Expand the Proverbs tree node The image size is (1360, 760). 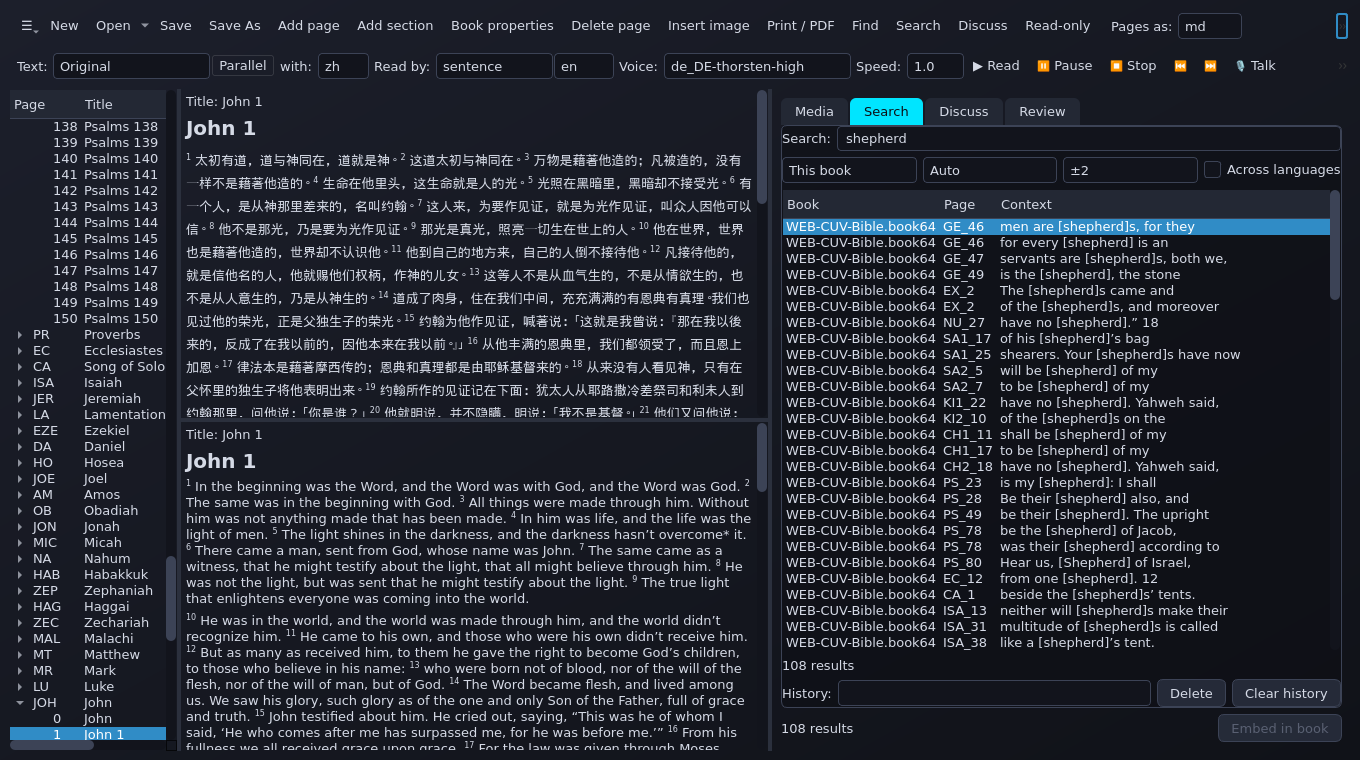(20, 335)
